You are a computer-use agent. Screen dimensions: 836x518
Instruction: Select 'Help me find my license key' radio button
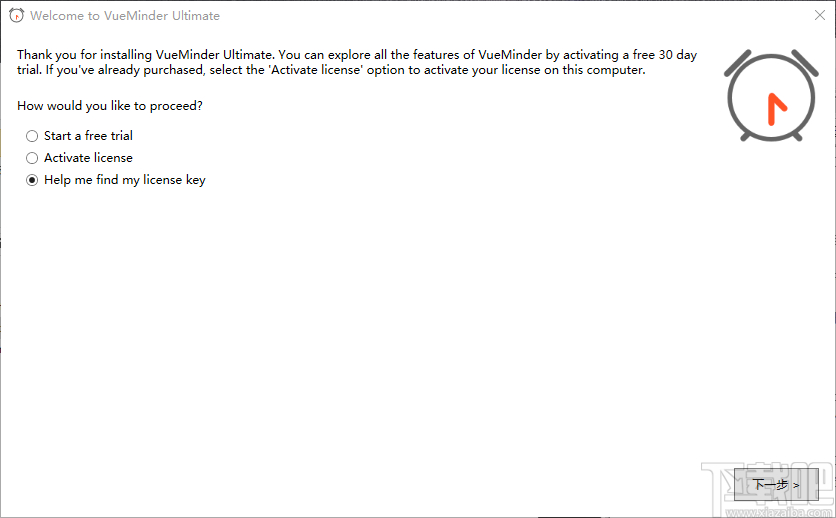[33, 180]
